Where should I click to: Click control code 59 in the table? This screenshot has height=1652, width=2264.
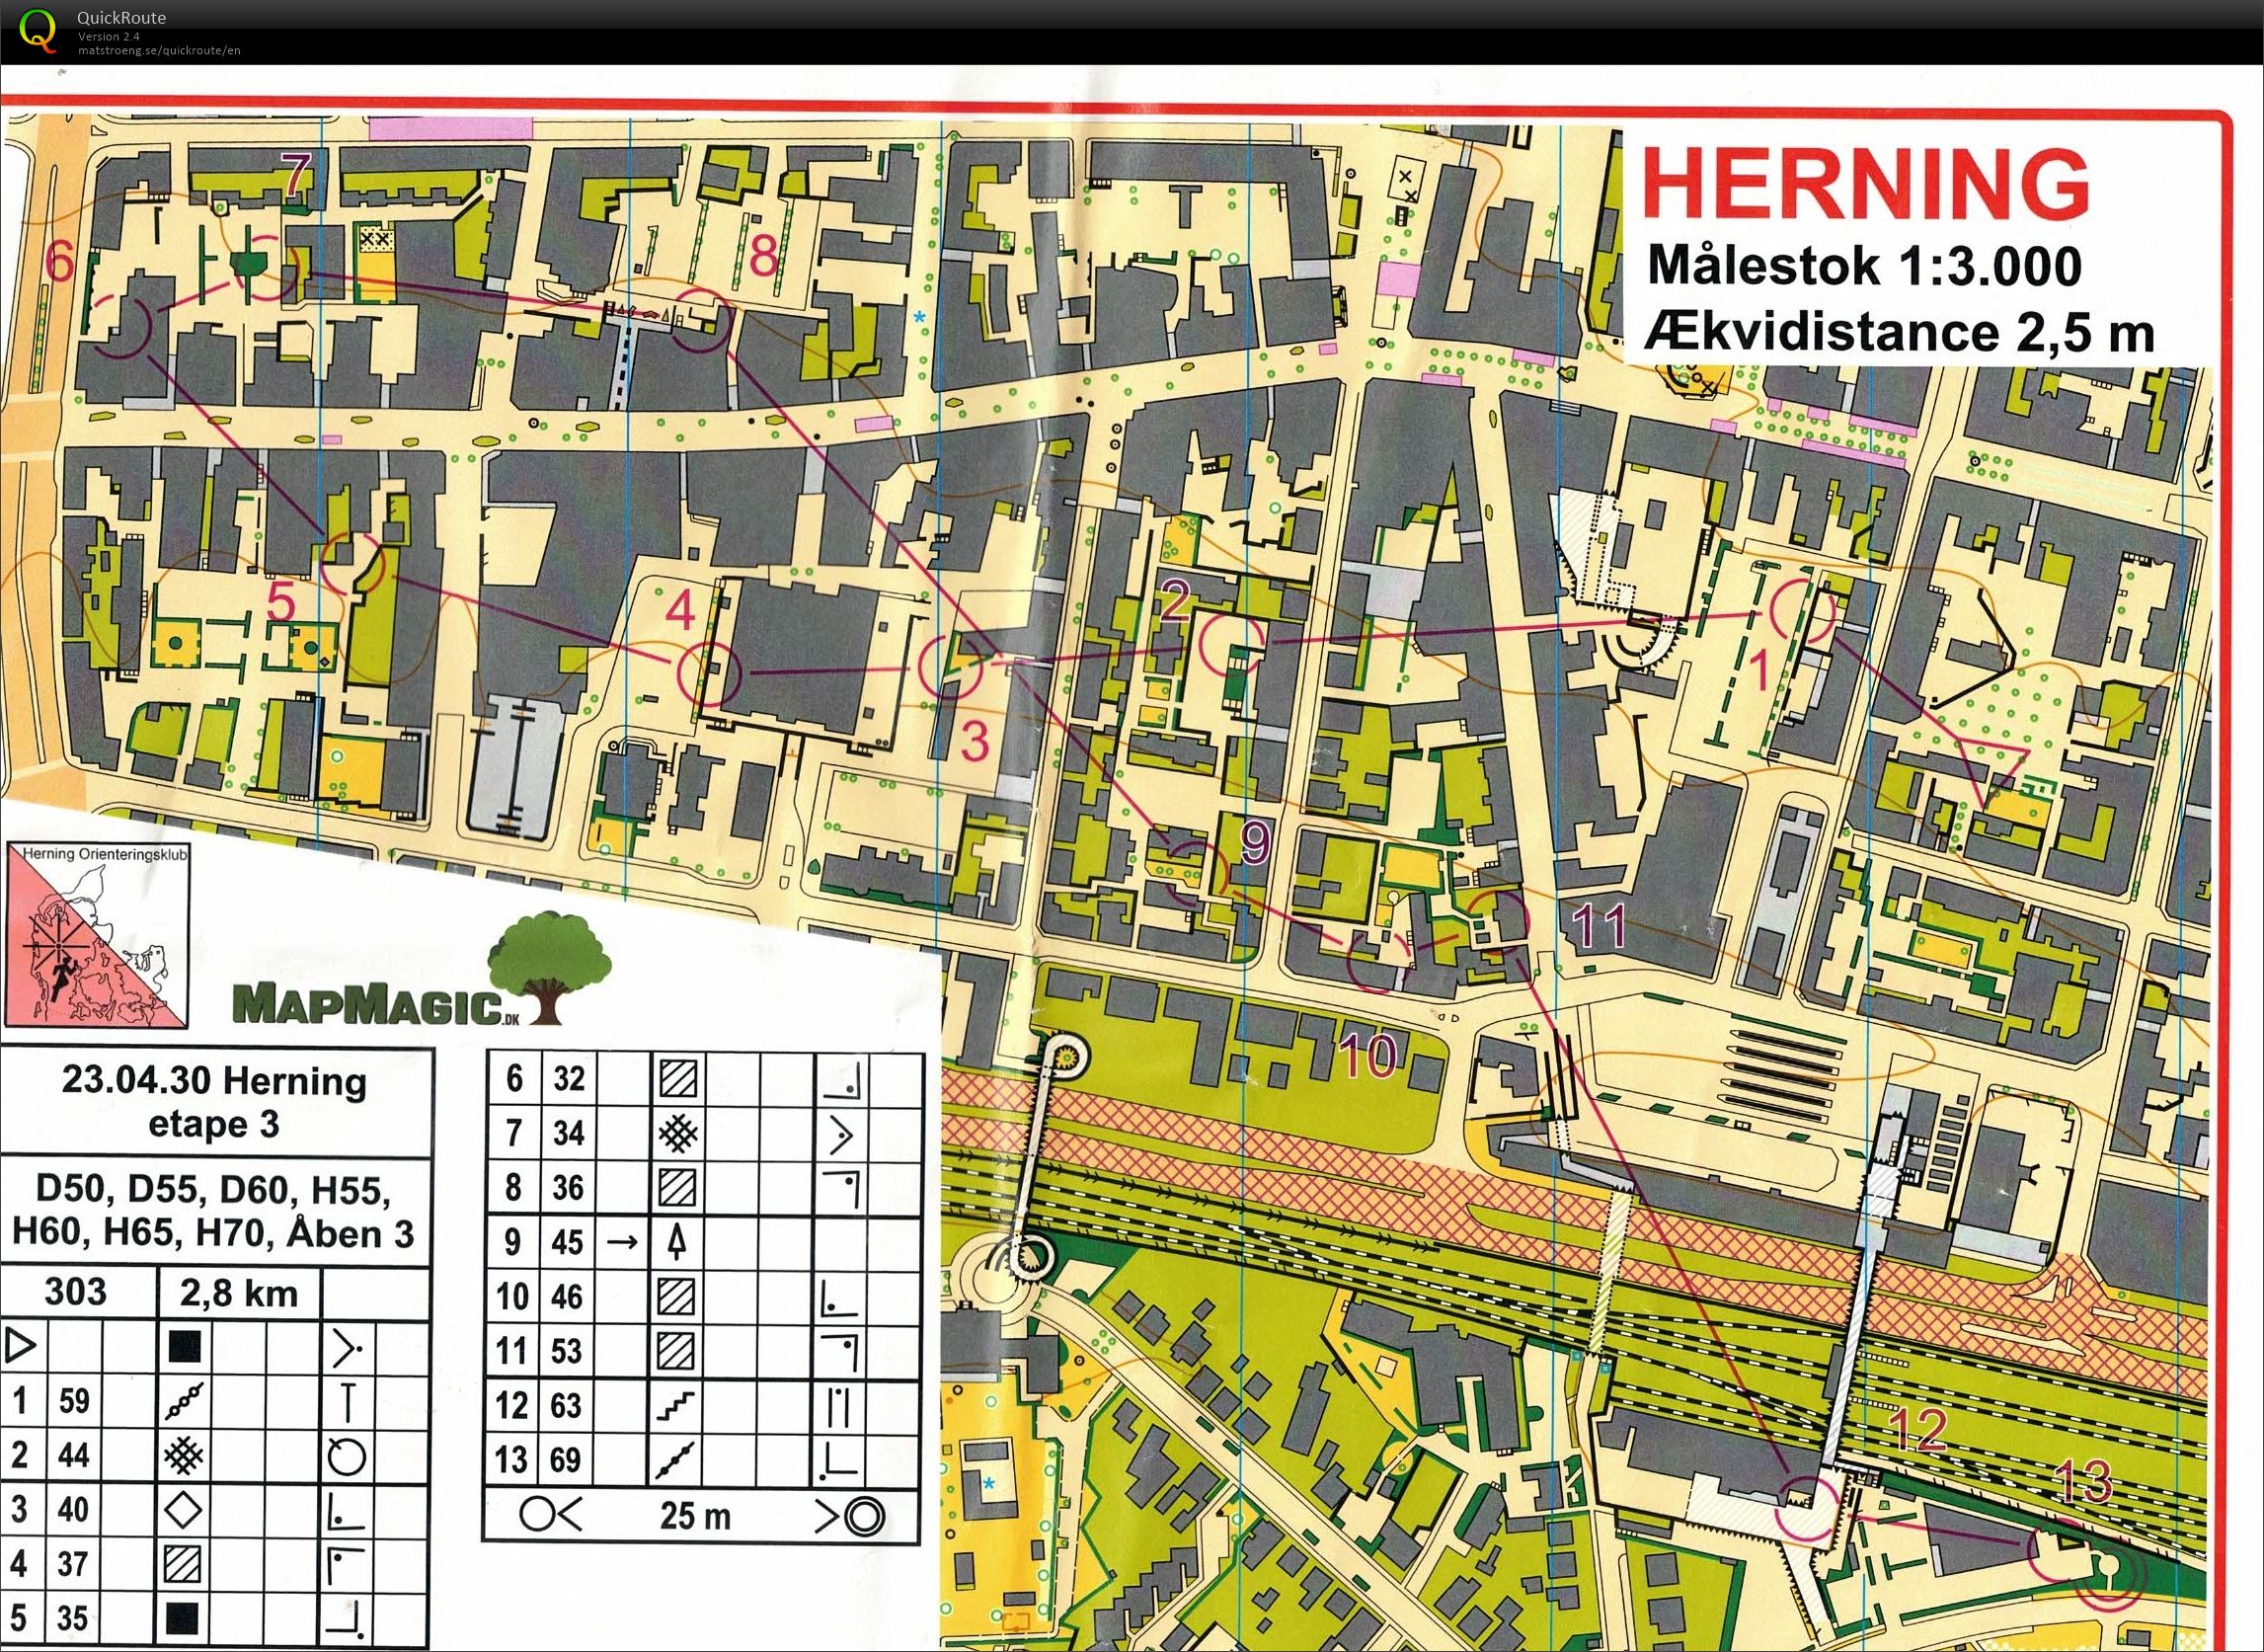(x=74, y=1400)
